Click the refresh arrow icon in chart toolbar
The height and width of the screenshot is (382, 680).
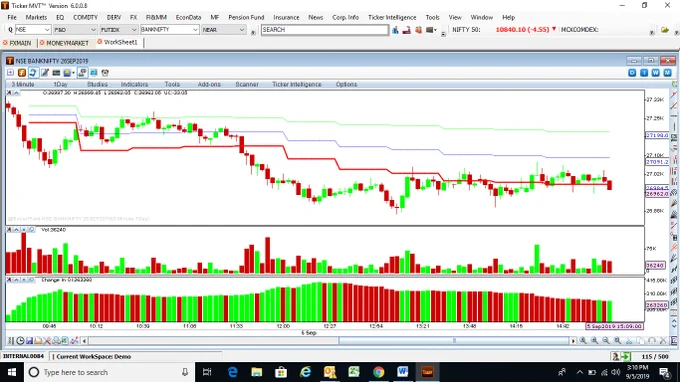[33, 73]
